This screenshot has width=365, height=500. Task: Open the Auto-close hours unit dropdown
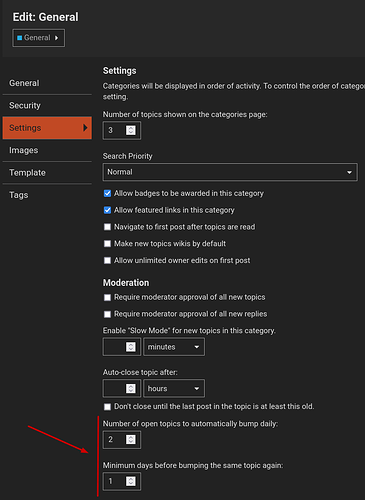174,388
